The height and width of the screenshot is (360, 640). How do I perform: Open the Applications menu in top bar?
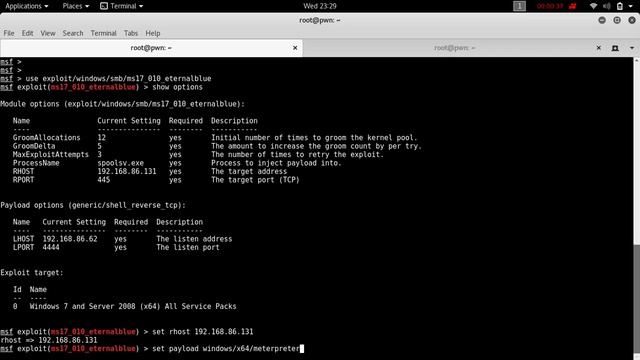tap(27, 6)
